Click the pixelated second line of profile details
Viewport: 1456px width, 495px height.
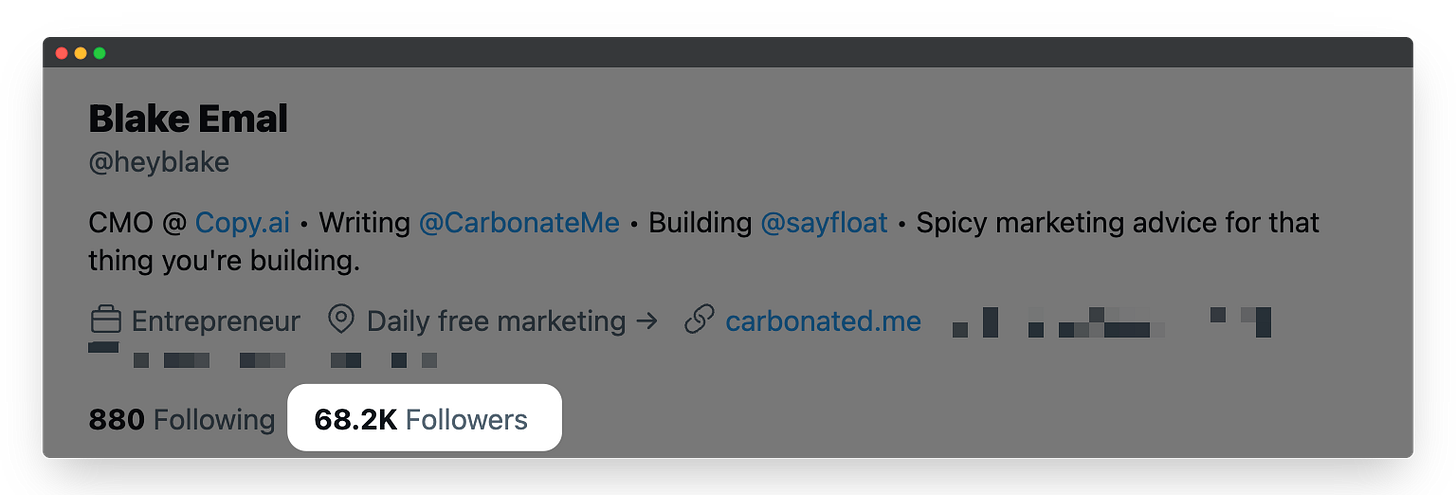[263, 355]
